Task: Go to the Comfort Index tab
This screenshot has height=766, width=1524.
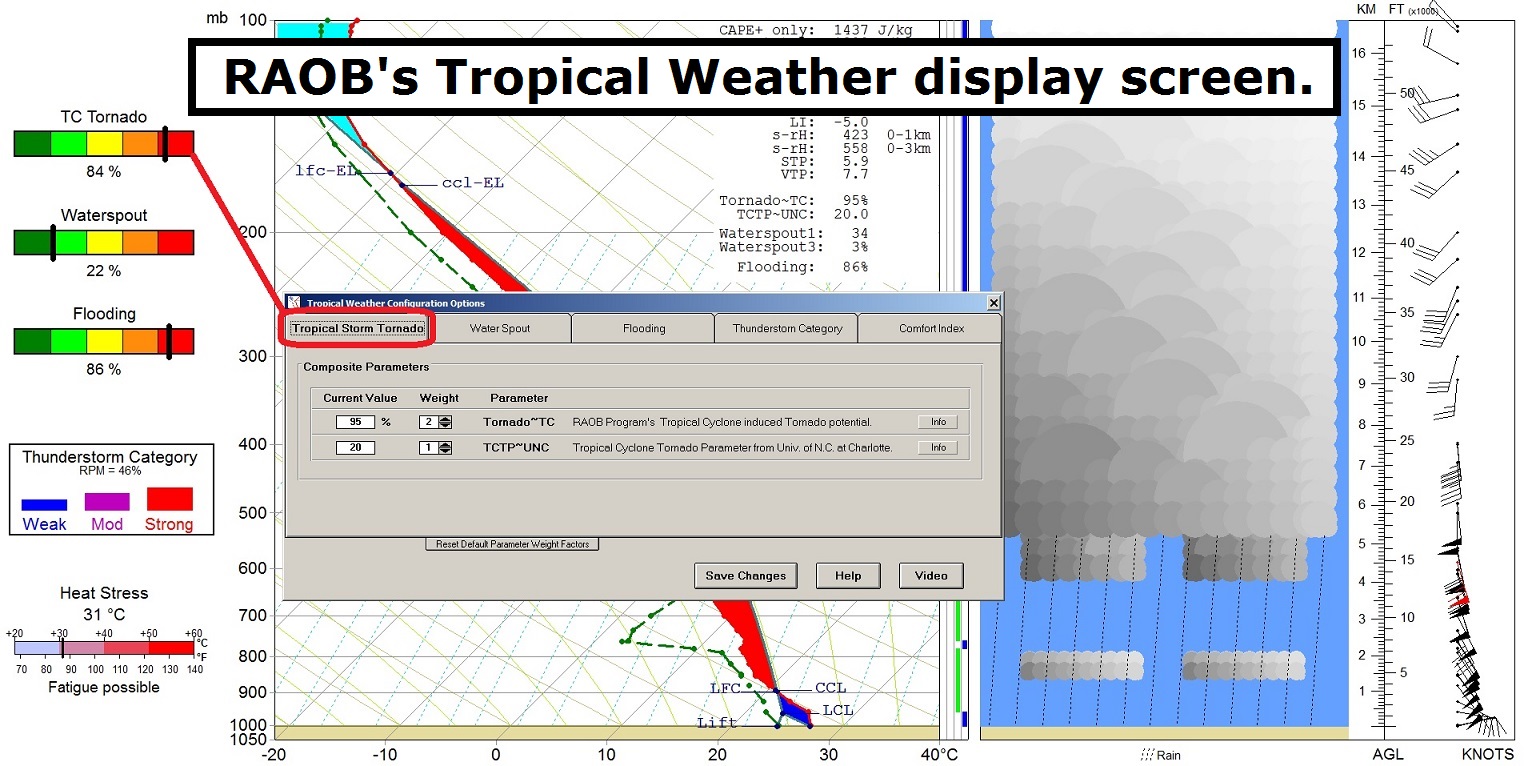Action: [x=930, y=328]
